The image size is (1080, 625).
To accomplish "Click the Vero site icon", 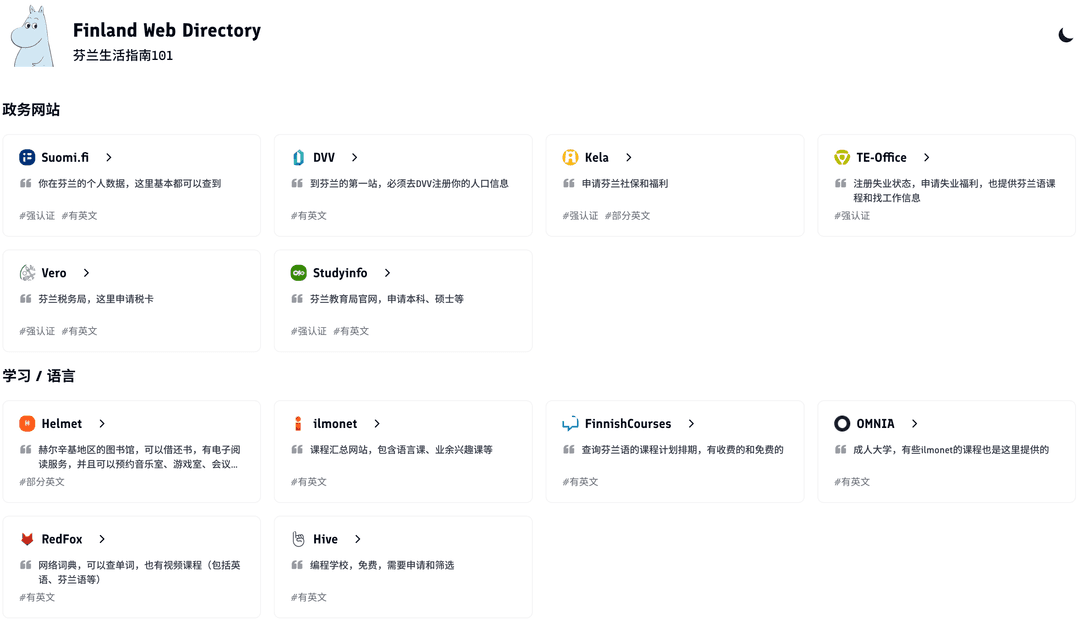I will pyautogui.click(x=27, y=273).
